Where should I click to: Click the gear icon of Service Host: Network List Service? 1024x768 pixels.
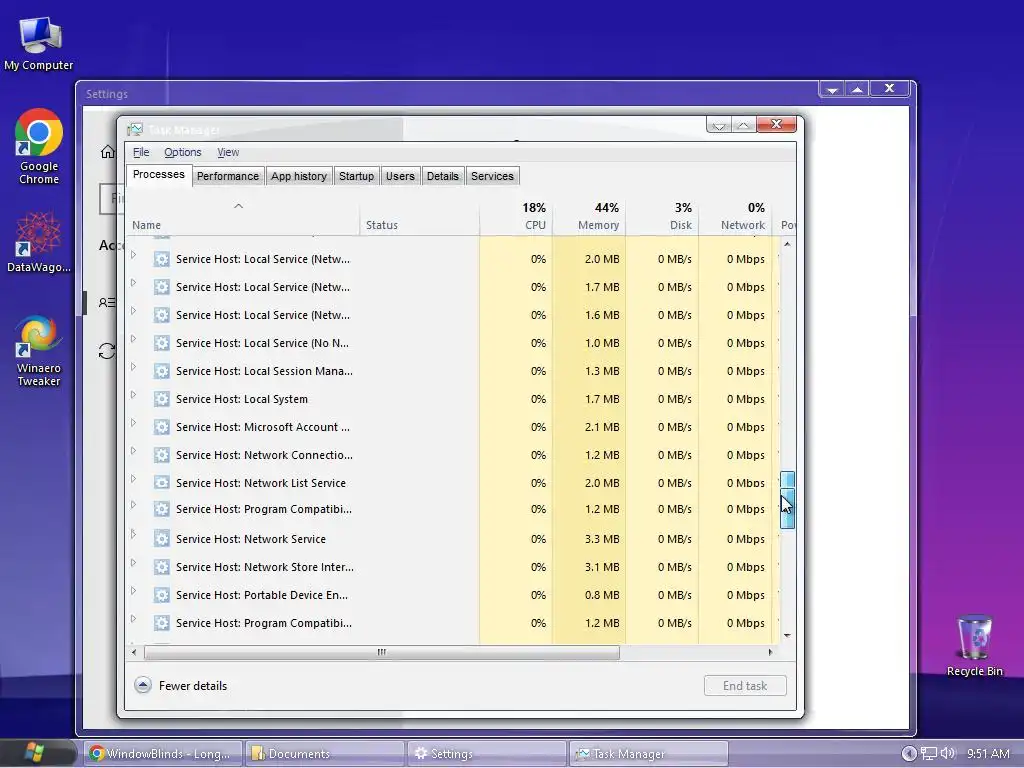pos(161,483)
